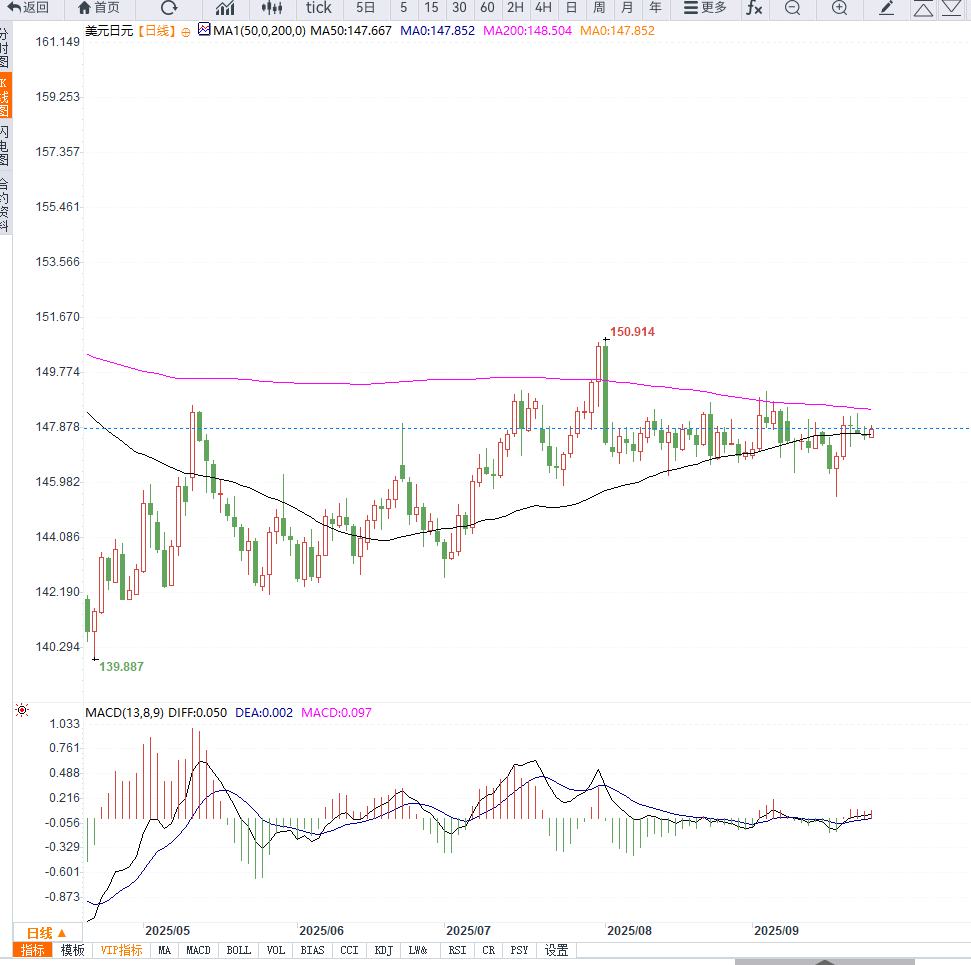Screen dimensions: 971x965
Task: Click the 返回 back arrow button
Action: coord(28,7)
